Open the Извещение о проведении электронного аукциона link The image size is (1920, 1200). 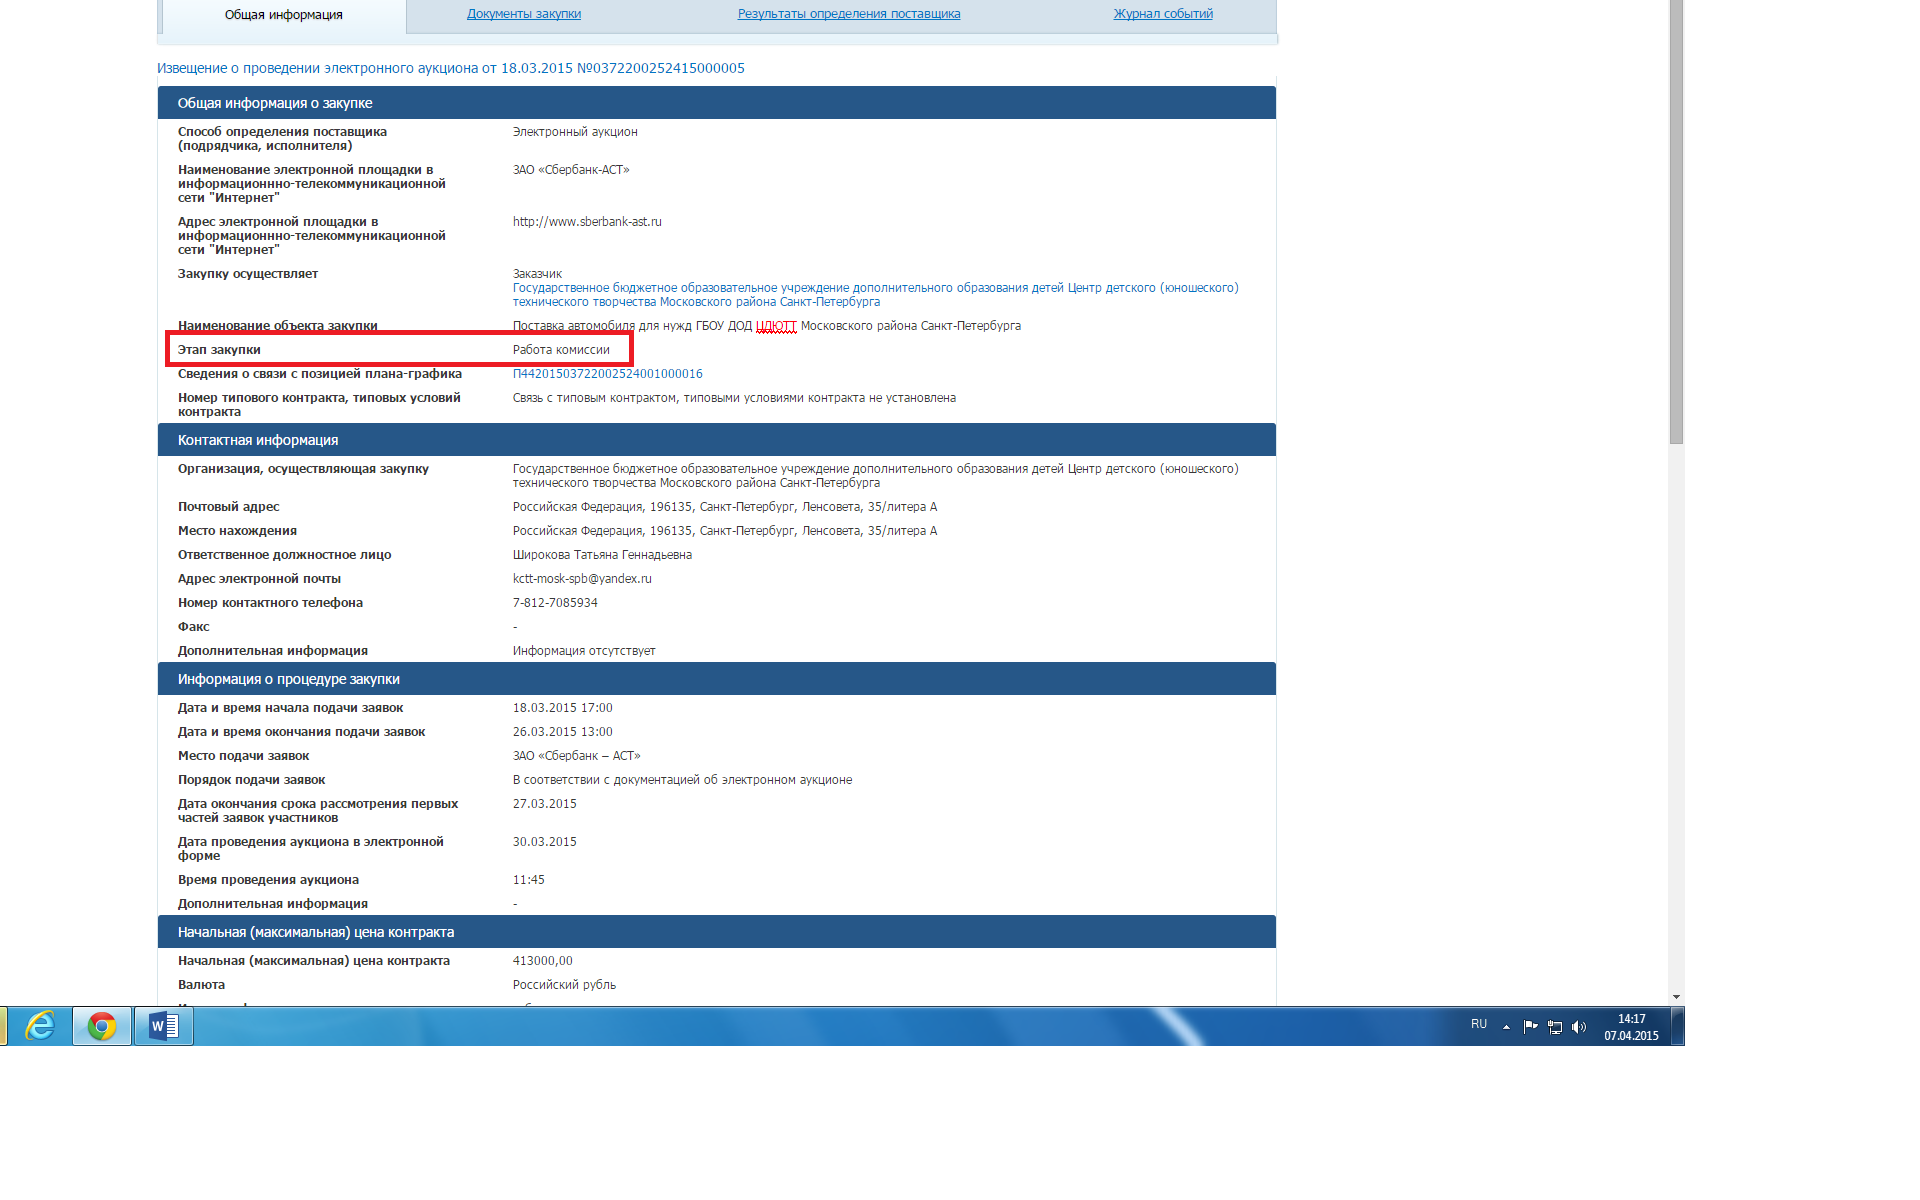tap(450, 68)
